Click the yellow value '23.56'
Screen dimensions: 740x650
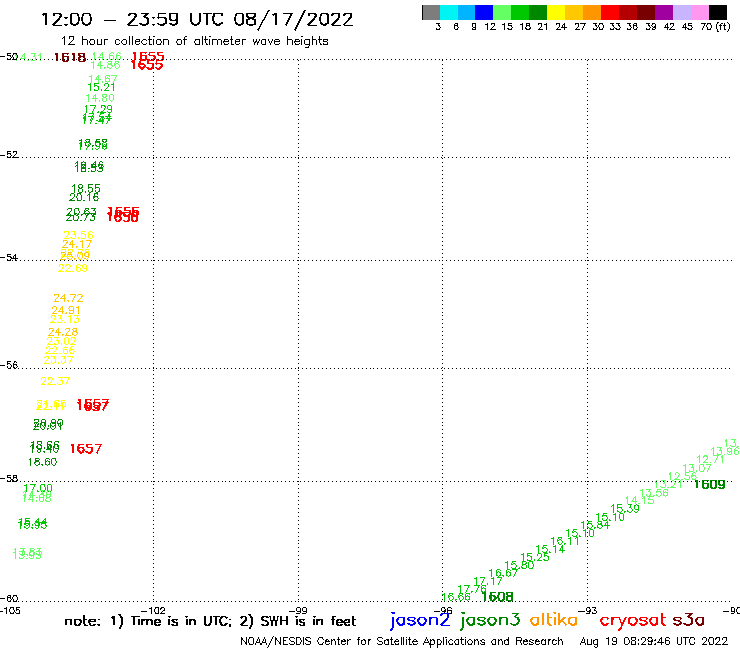pos(78,235)
